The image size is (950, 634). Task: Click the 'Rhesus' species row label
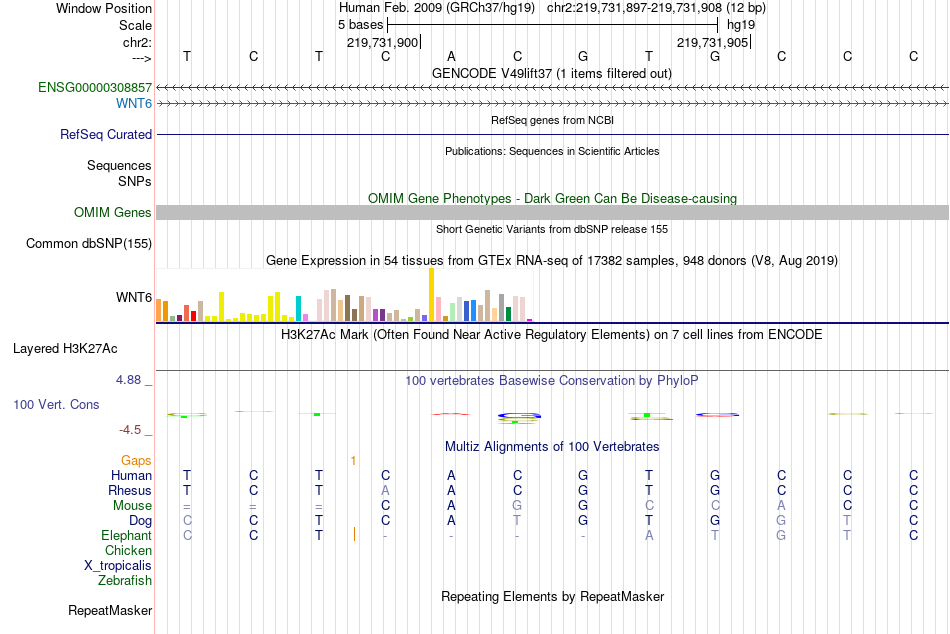130,491
